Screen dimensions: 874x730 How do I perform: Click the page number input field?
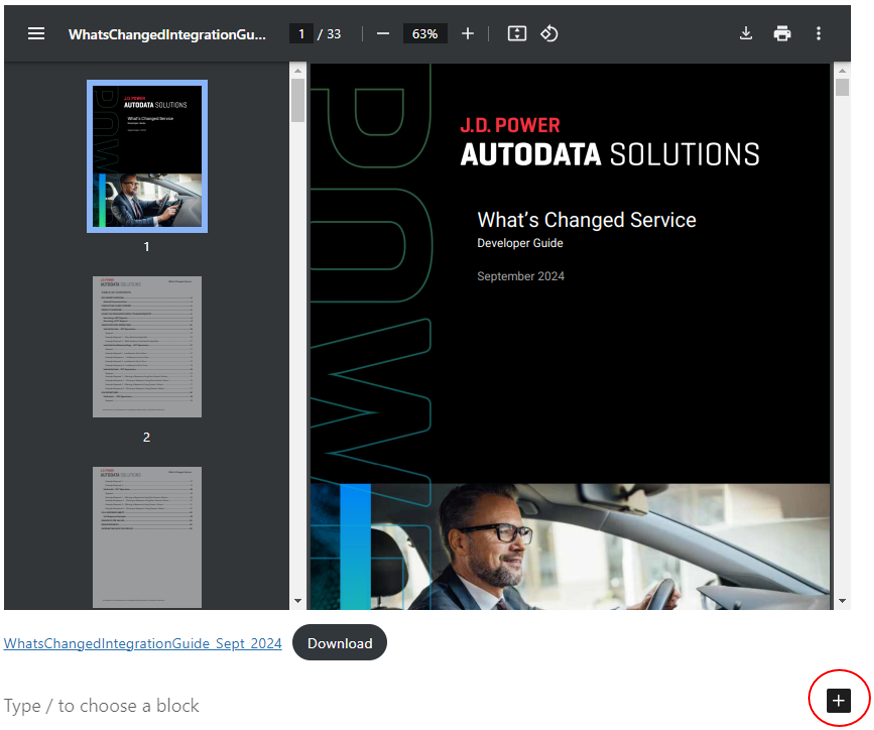pos(301,34)
